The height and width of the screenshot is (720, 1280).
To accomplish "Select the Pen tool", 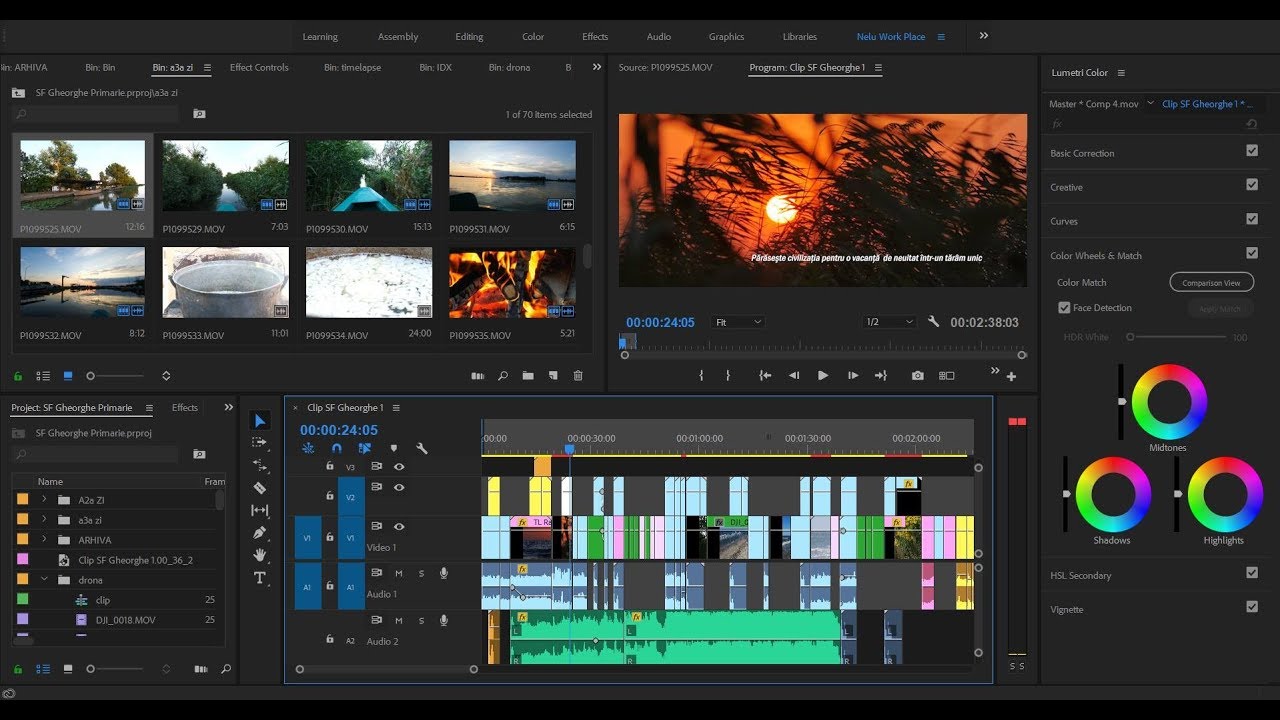I will point(260,533).
